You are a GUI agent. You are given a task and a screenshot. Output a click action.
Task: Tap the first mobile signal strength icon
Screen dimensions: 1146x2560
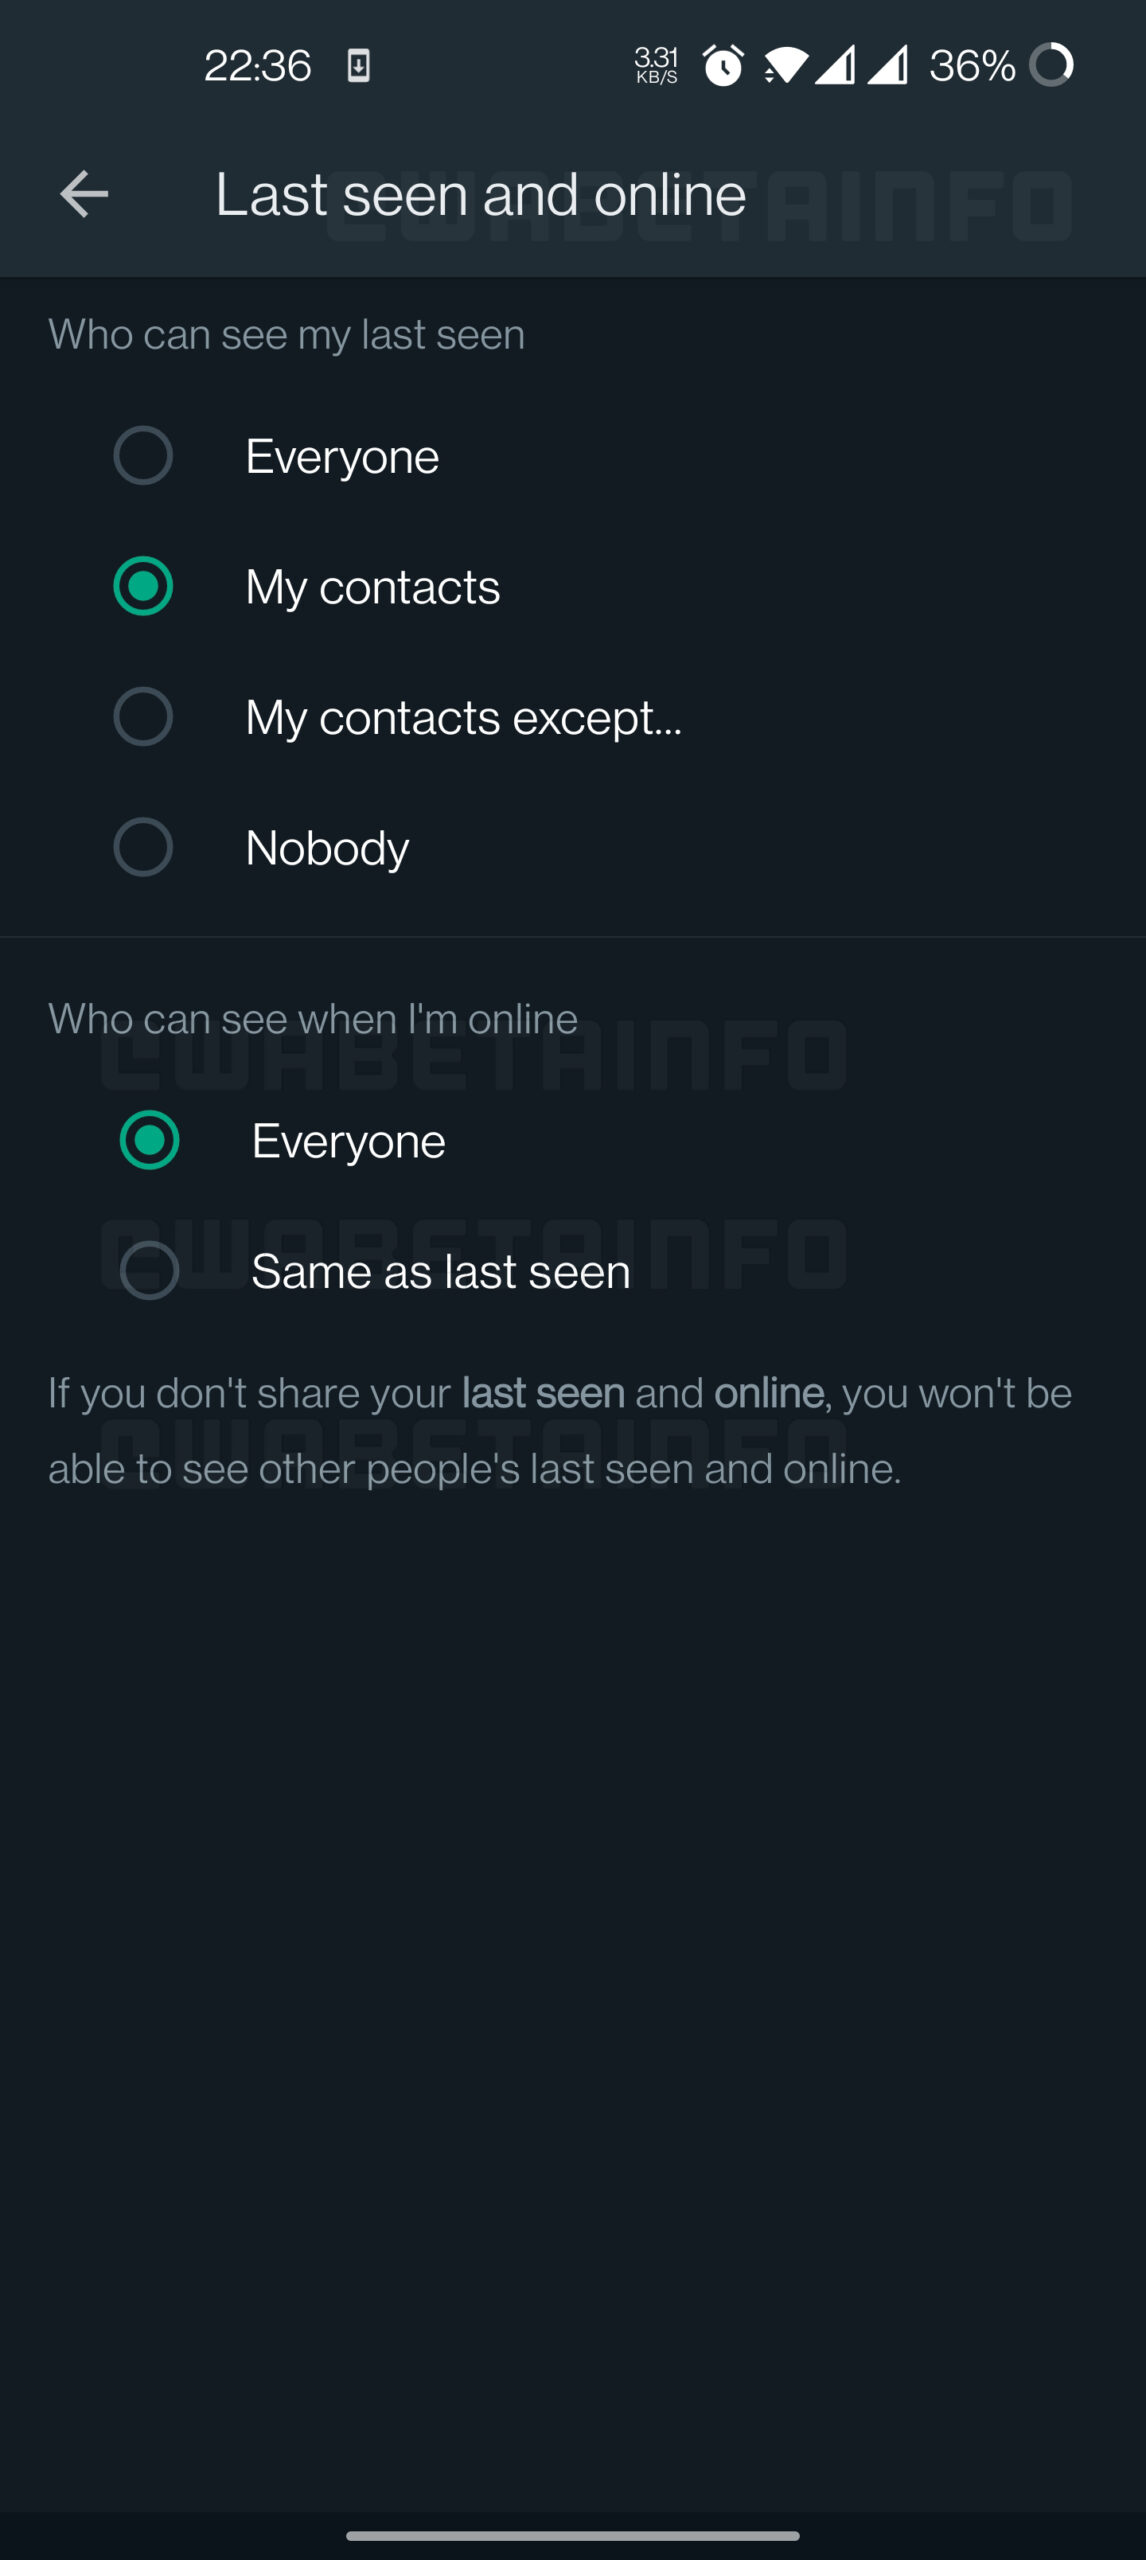point(835,66)
